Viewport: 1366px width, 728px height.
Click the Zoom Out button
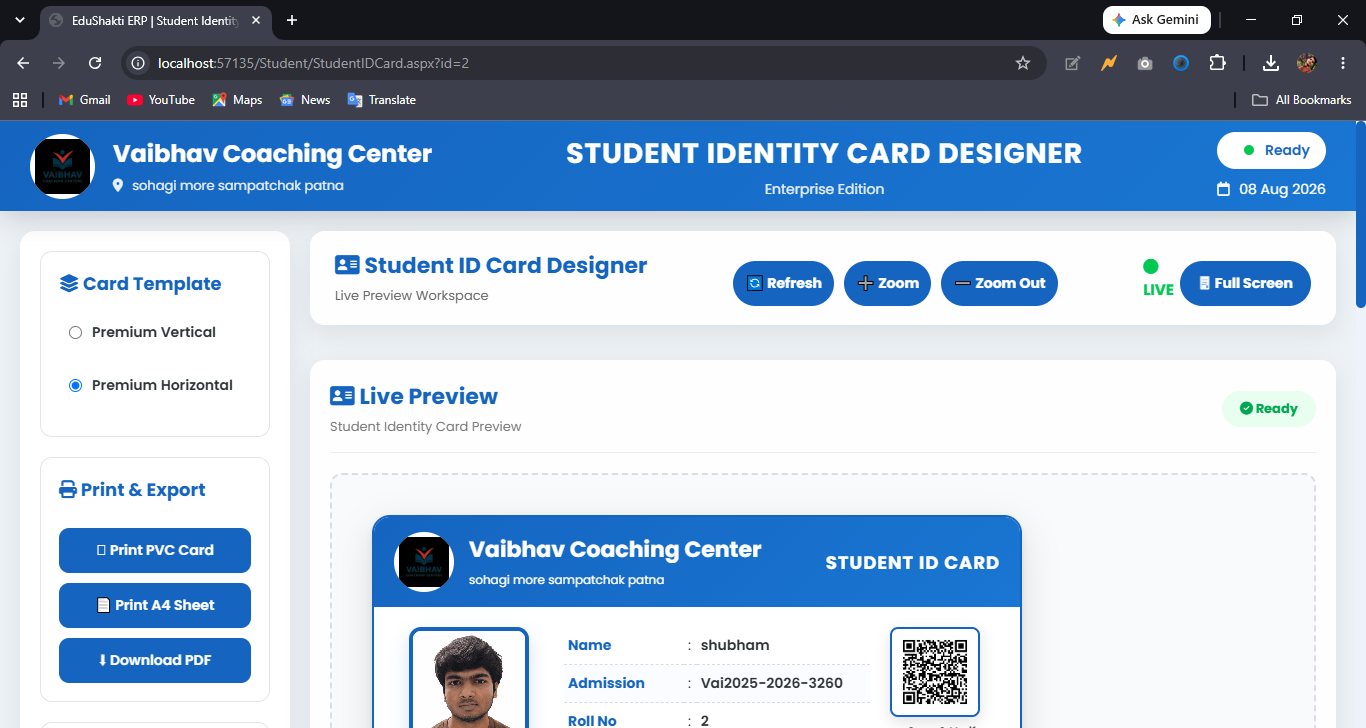999,283
